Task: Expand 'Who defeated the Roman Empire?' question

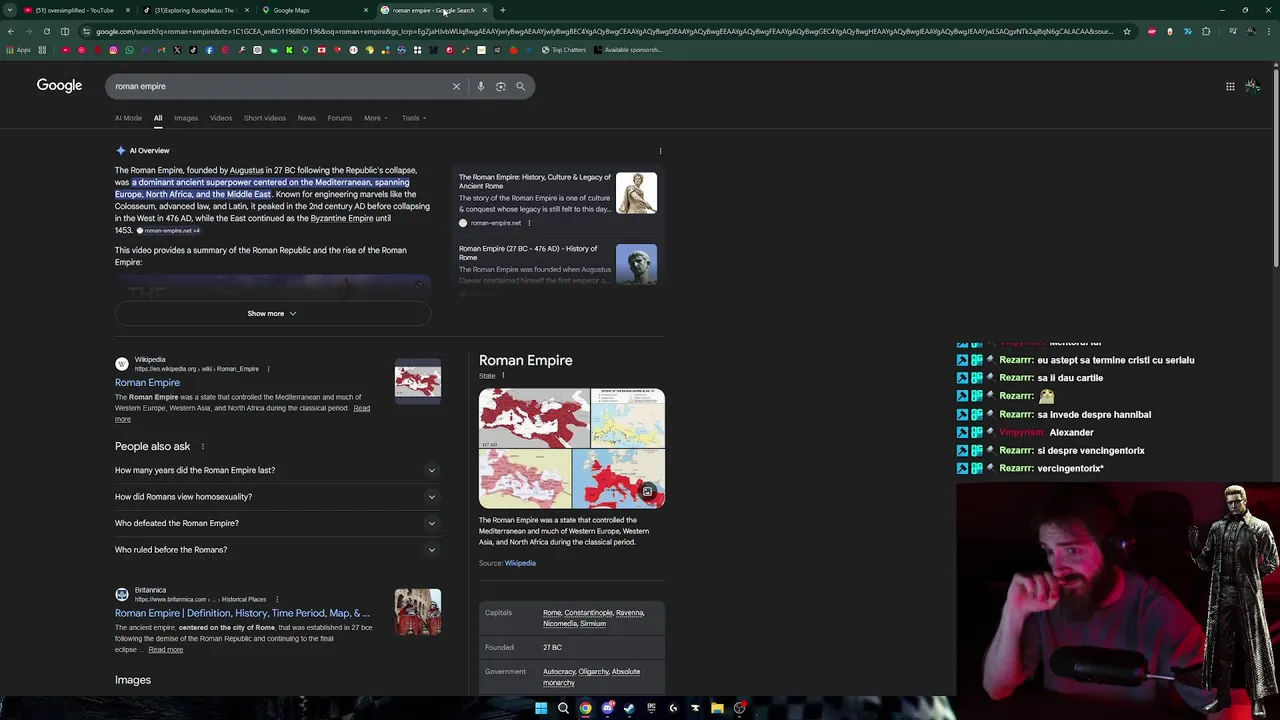Action: (276, 523)
